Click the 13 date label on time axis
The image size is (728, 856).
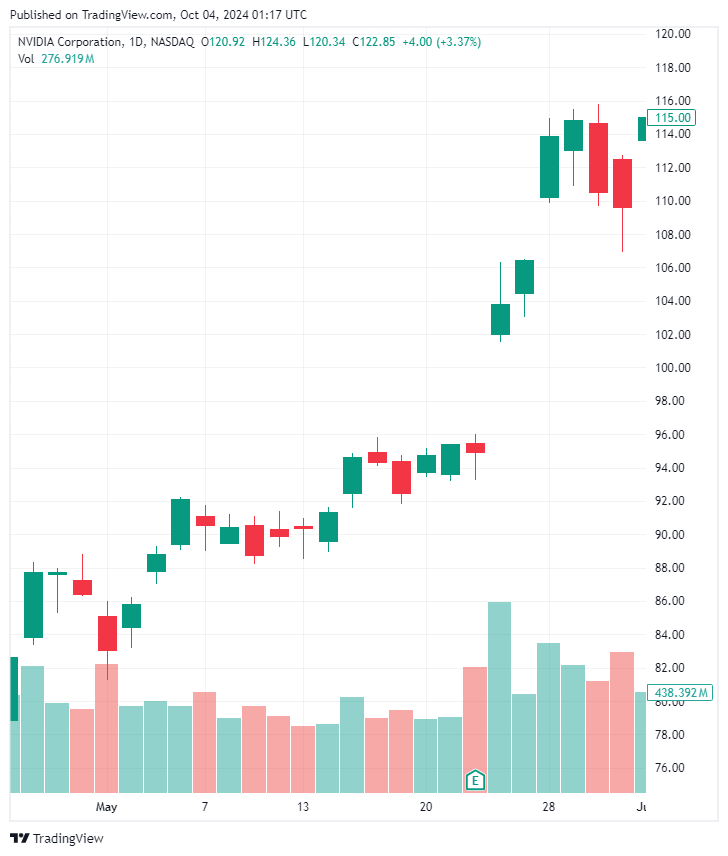[303, 807]
